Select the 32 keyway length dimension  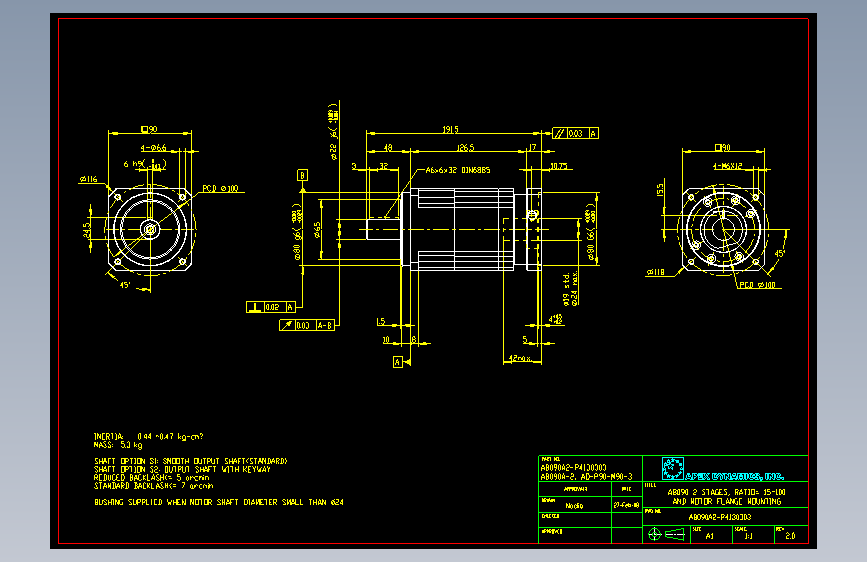[384, 166]
